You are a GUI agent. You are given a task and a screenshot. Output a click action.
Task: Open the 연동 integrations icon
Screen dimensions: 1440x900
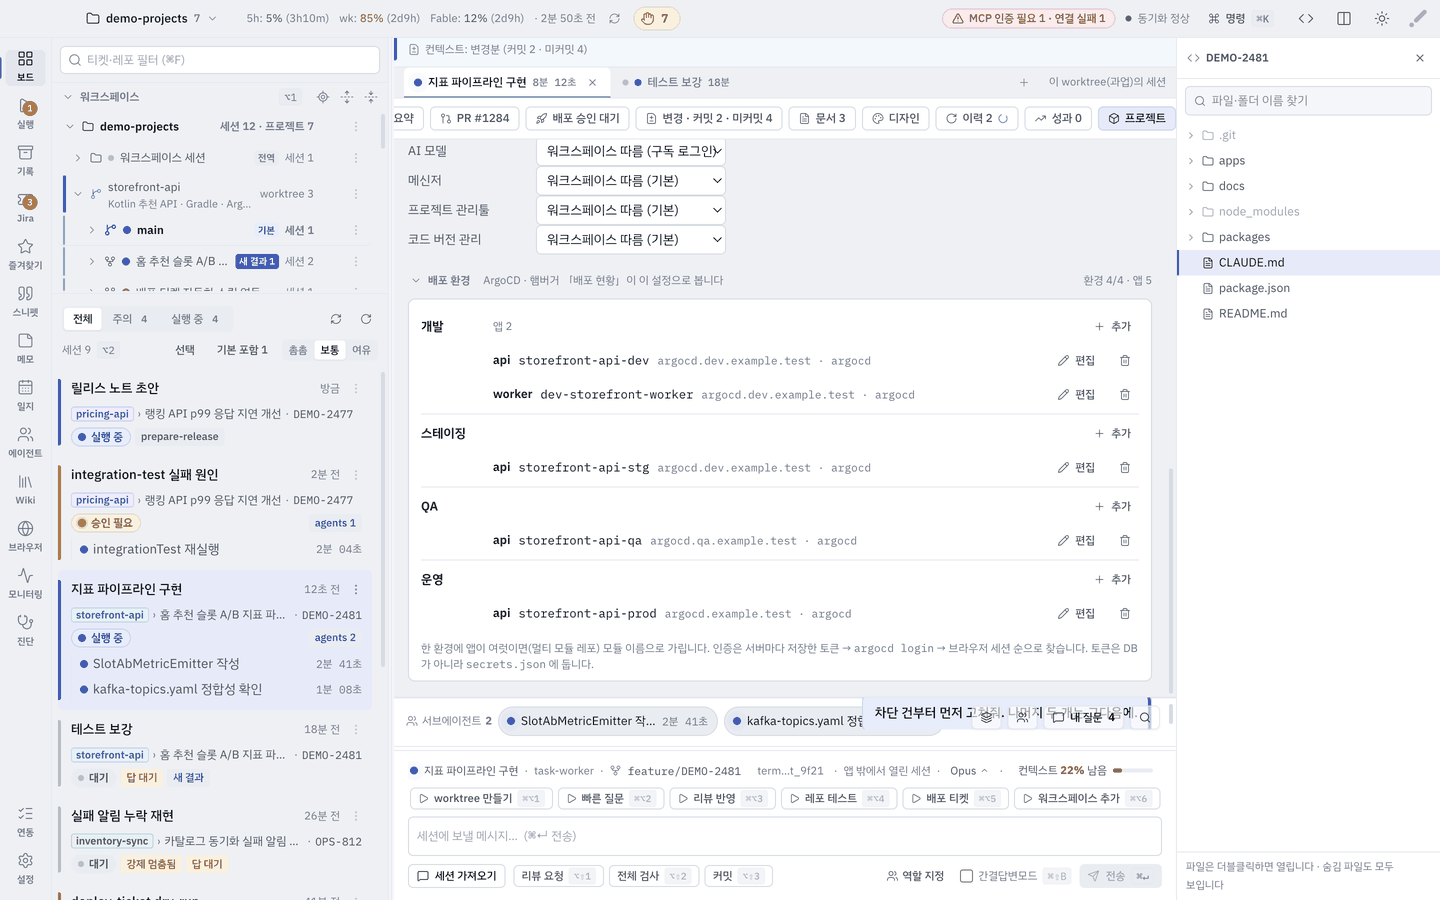point(25,821)
